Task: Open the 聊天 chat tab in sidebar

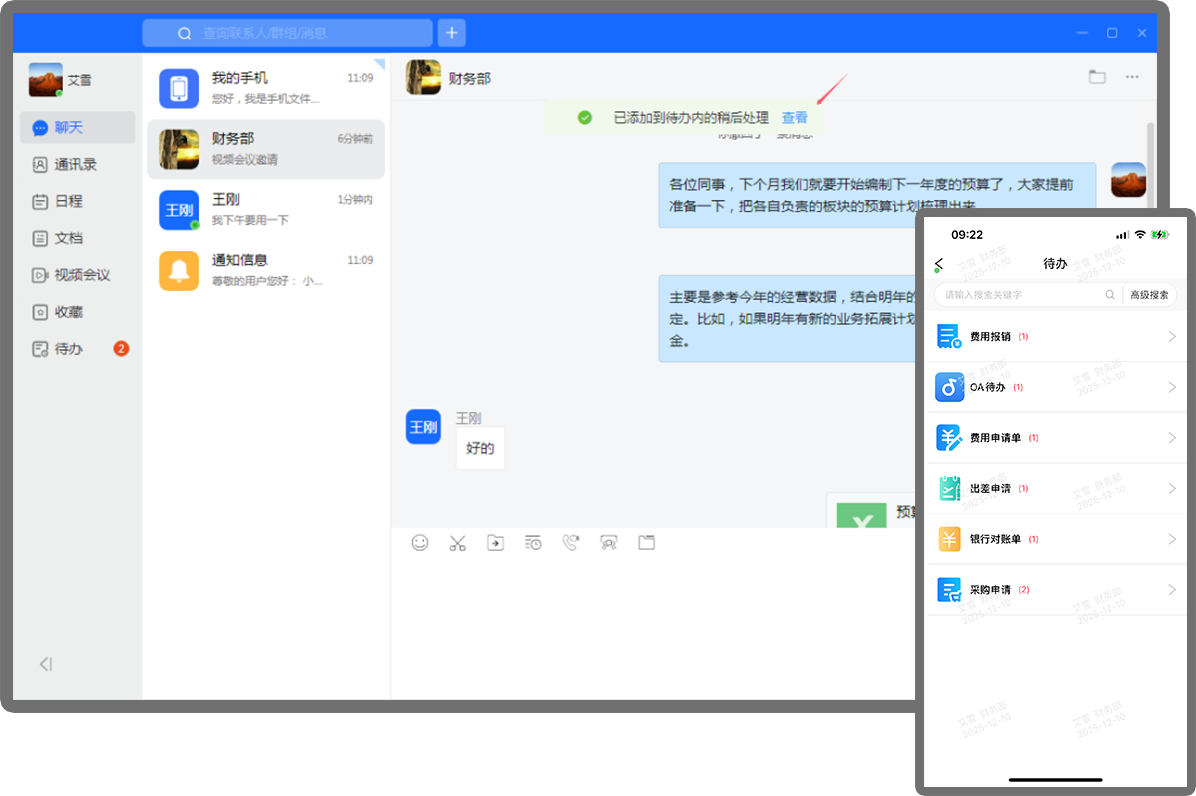Action: (x=77, y=127)
